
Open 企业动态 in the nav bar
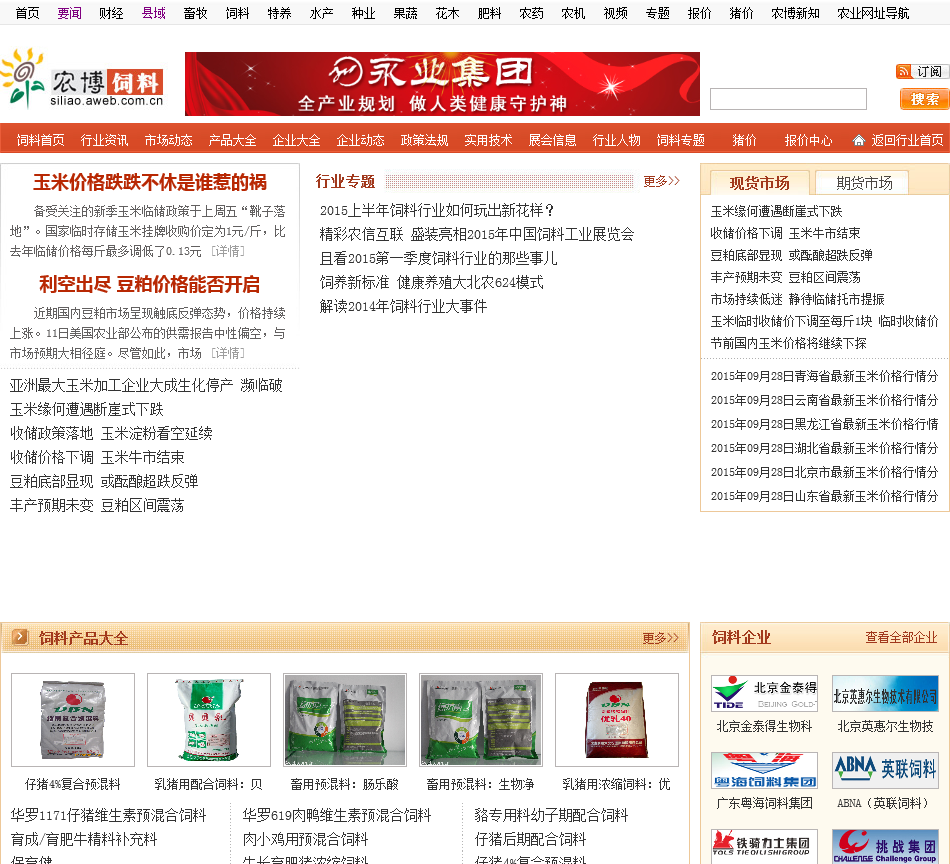click(x=360, y=141)
